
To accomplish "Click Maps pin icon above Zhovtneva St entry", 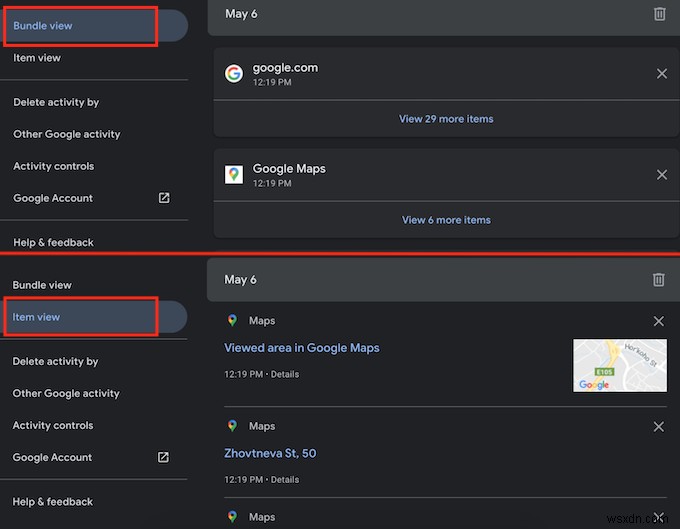I will pos(232,426).
